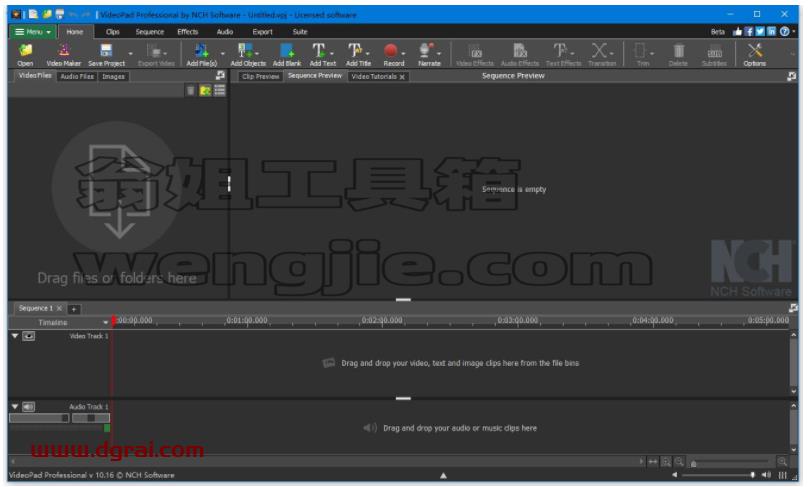
Task: Open the Help question mark icon
Action: pyautogui.click(x=784, y=31)
